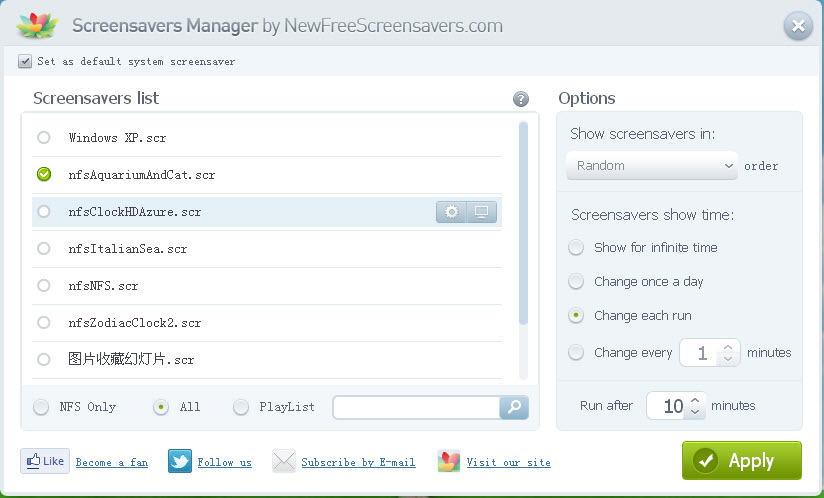Open the Subscribe by E-mail link

point(358,462)
